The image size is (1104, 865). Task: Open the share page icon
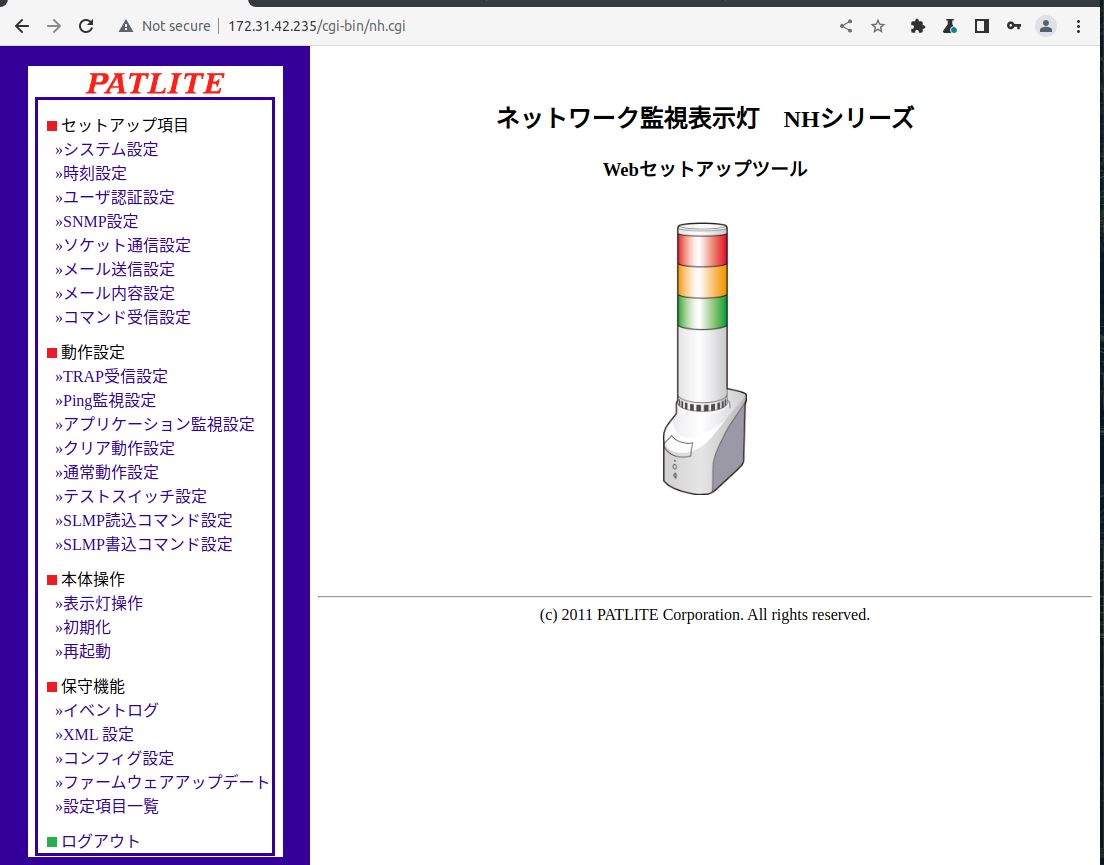coord(846,26)
